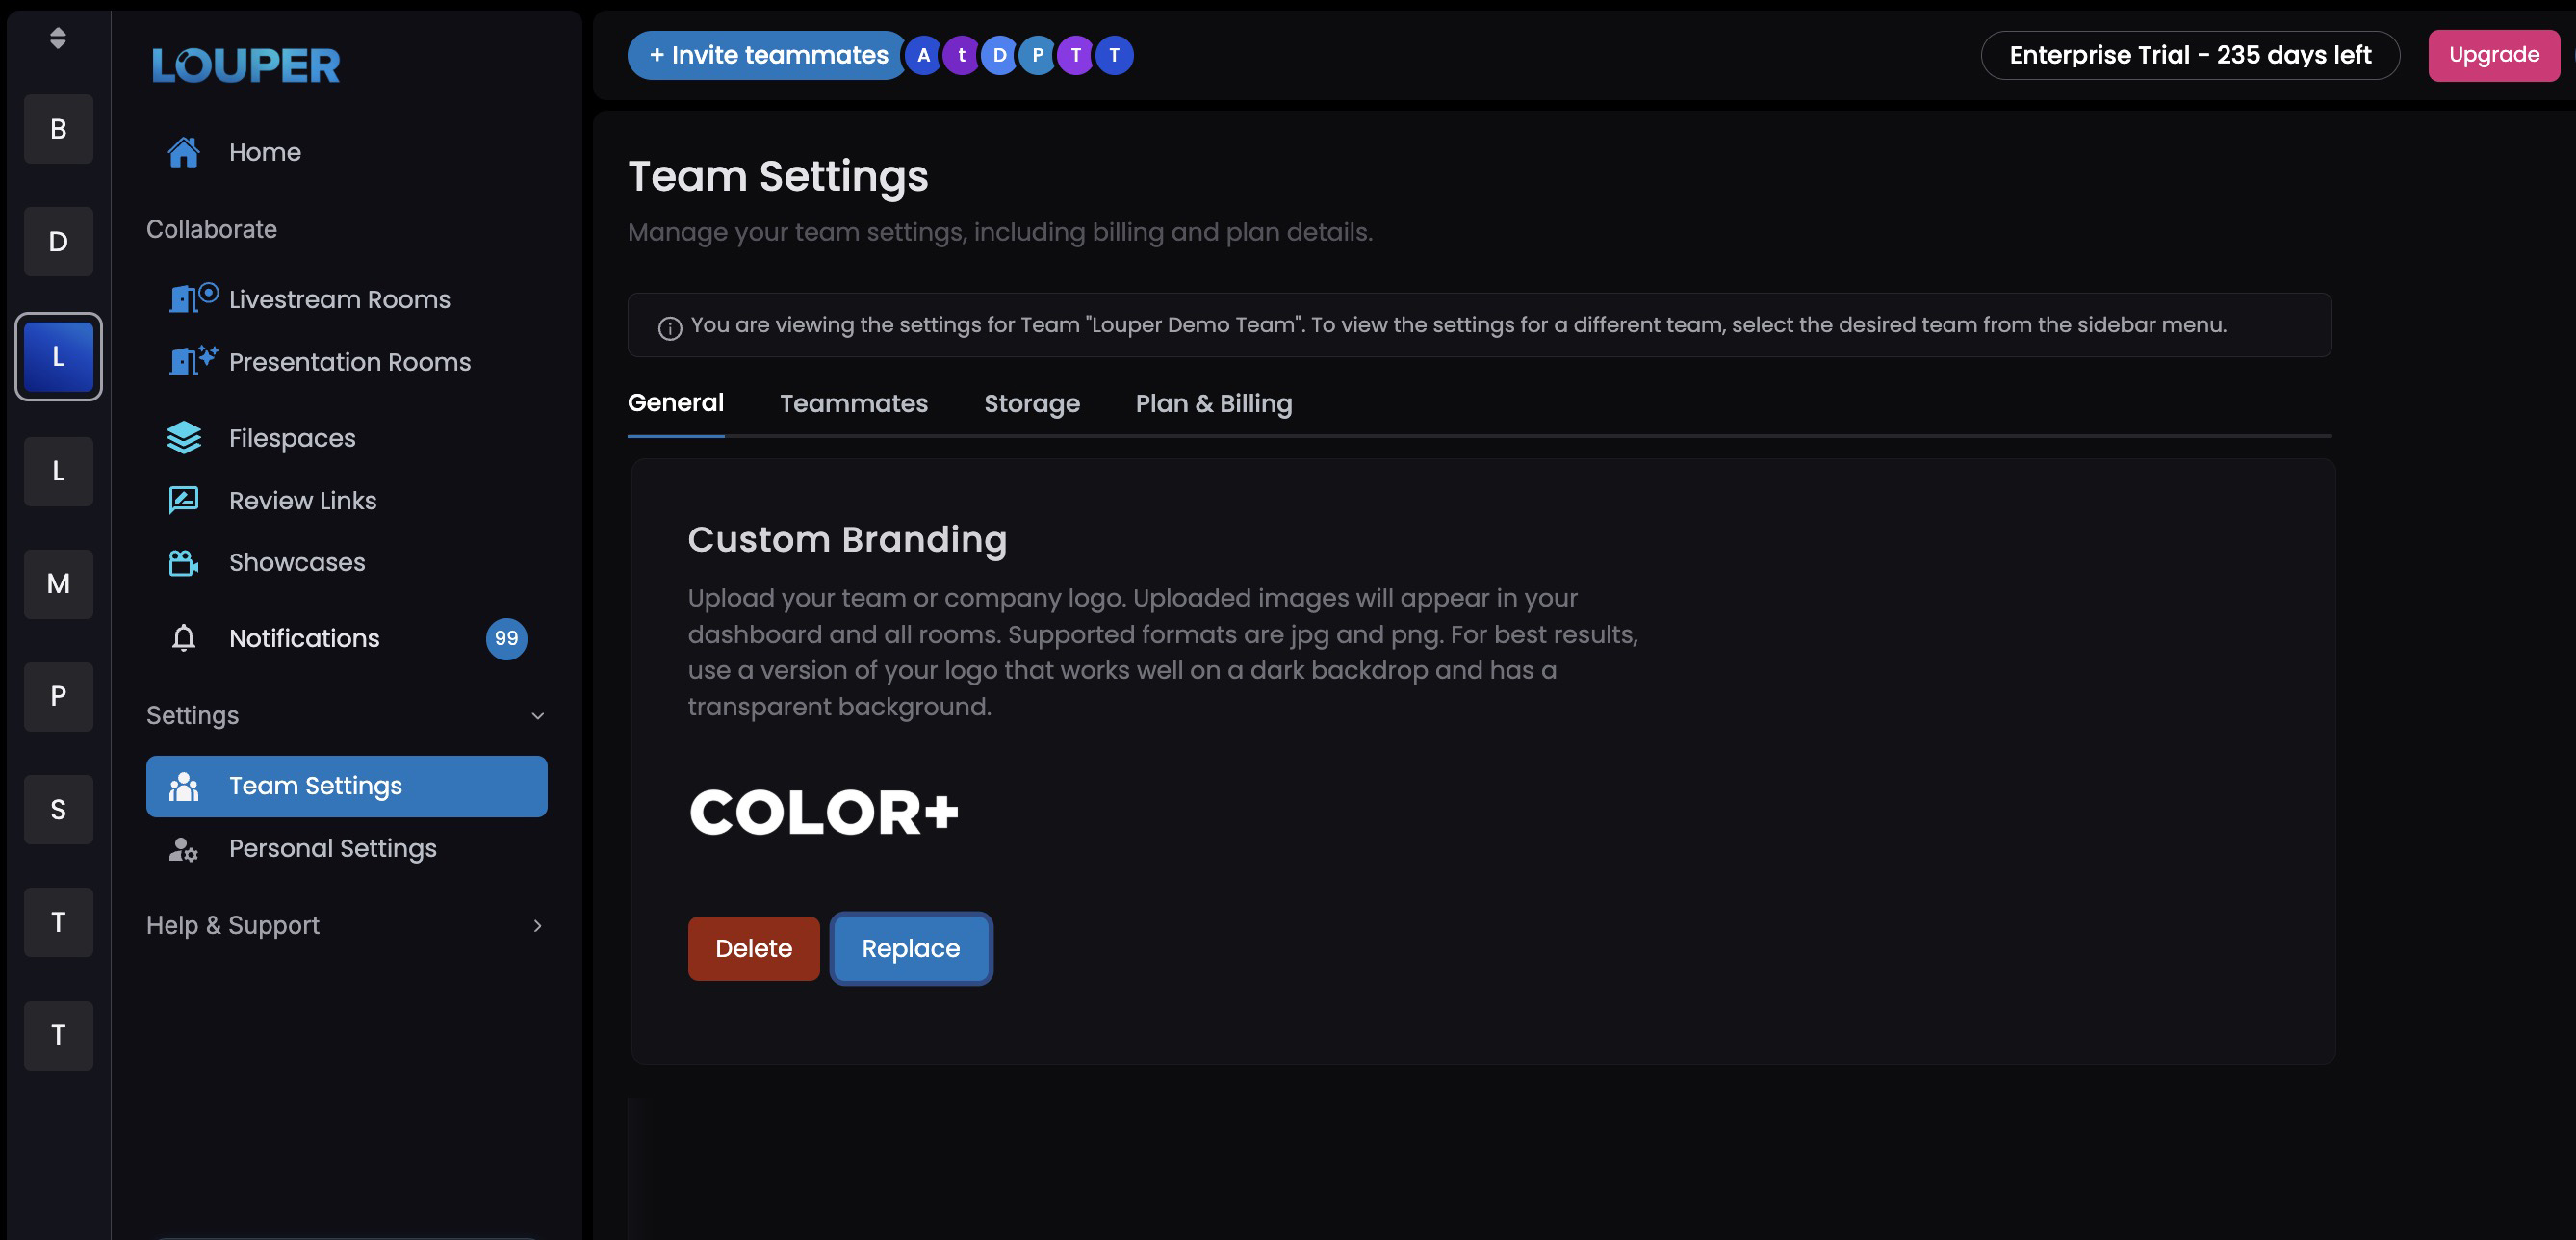2576x1240 pixels.
Task: Expand the Help & Support section
Action: (x=346, y=926)
